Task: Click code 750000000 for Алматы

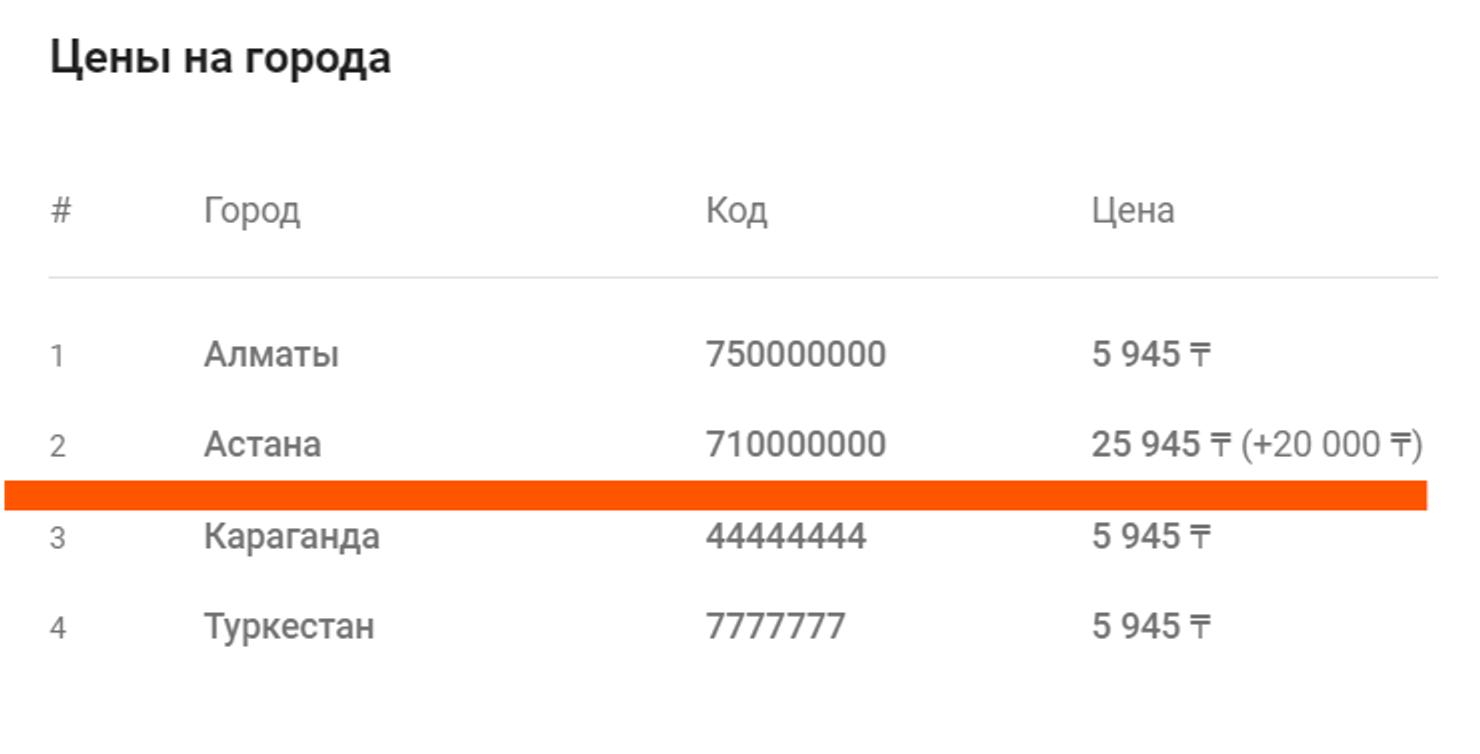Action: (x=795, y=354)
